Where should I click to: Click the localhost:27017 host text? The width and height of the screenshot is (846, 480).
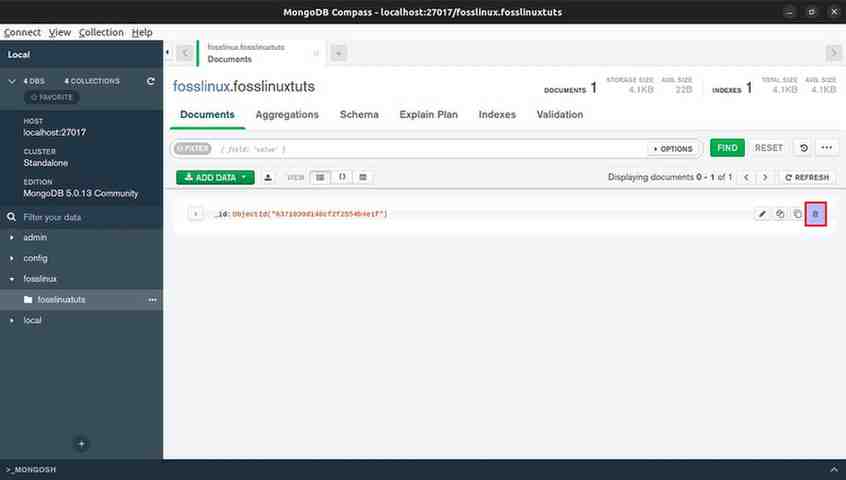click(x=54, y=132)
